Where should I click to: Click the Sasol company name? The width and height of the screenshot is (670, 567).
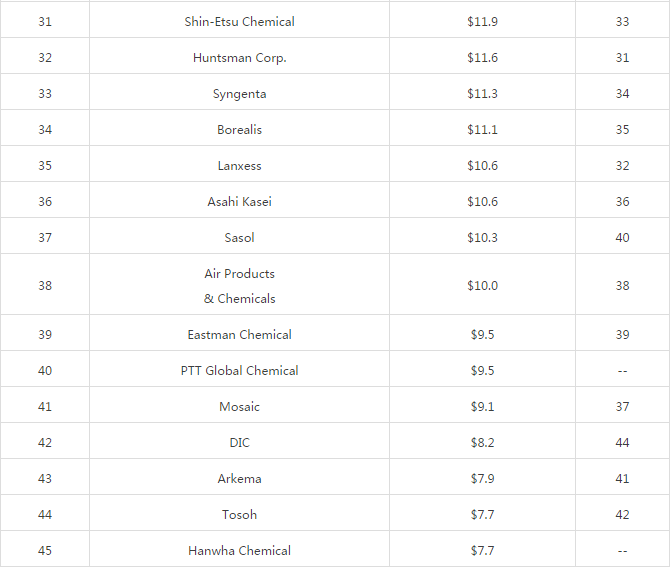(x=239, y=238)
